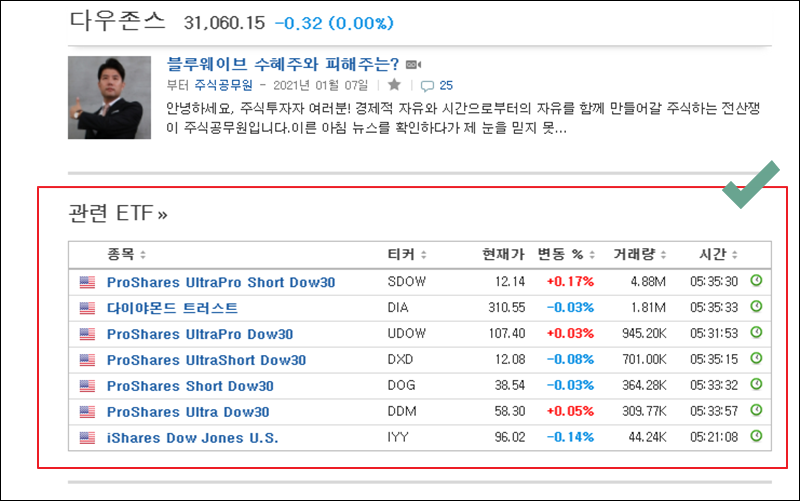This screenshot has width=800, height=501.
Task: Click the 현재가 column header
Action: [x=503, y=254]
